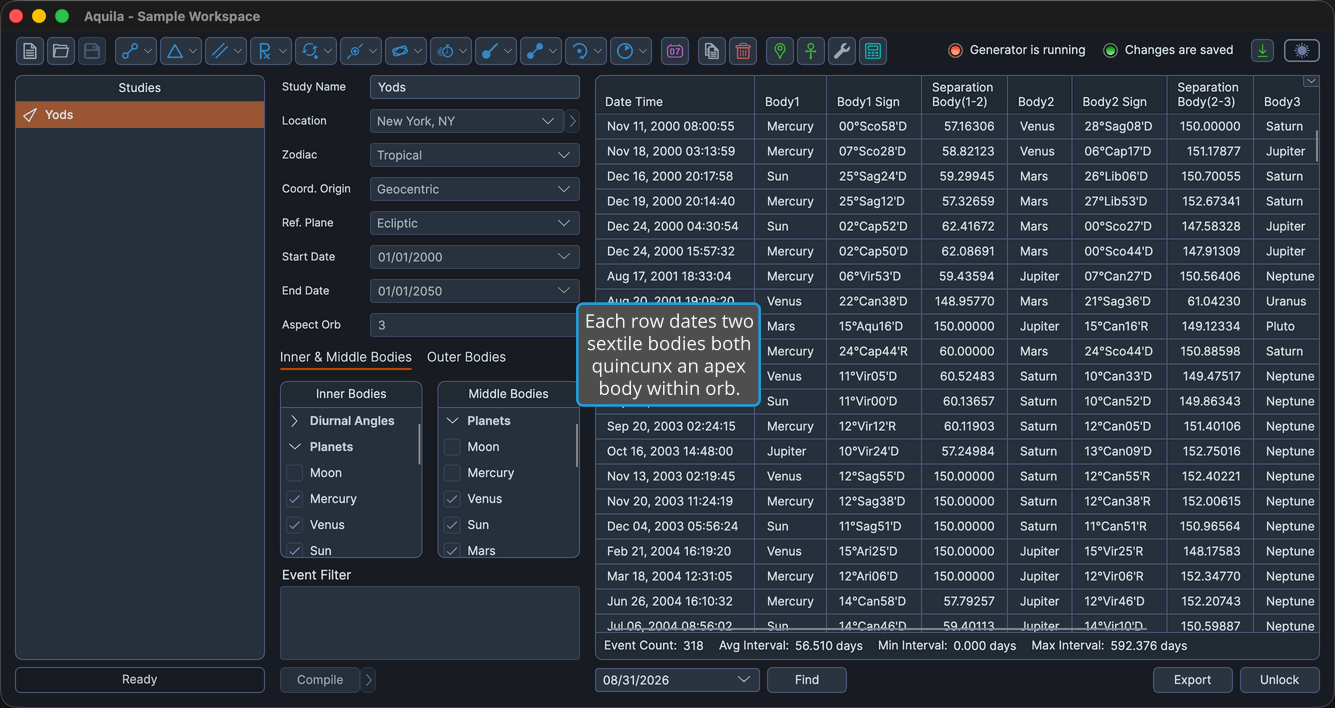Click the green ankh icon
Image resolution: width=1335 pixels, height=708 pixels.
811,51
